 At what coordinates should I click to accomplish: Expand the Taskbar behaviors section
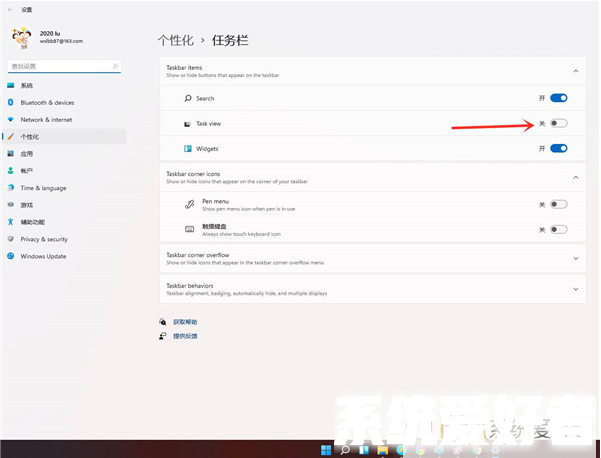576,289
